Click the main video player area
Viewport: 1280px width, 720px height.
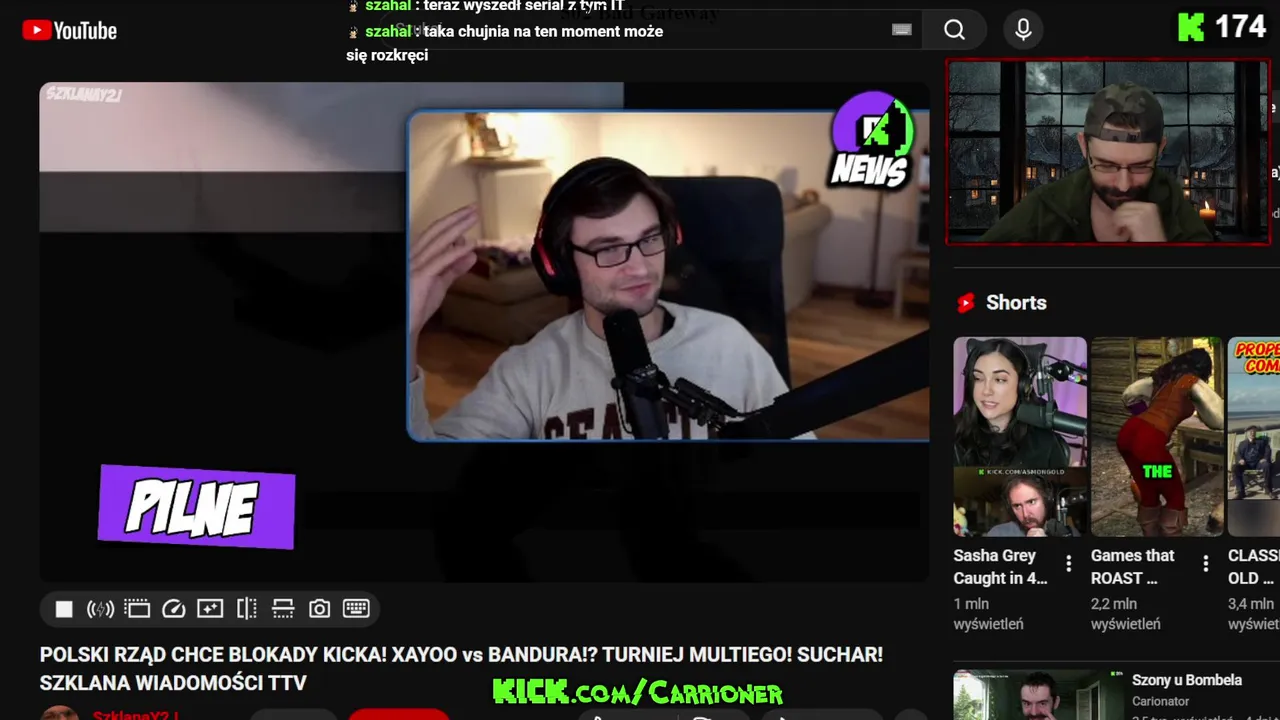[484, 332]
